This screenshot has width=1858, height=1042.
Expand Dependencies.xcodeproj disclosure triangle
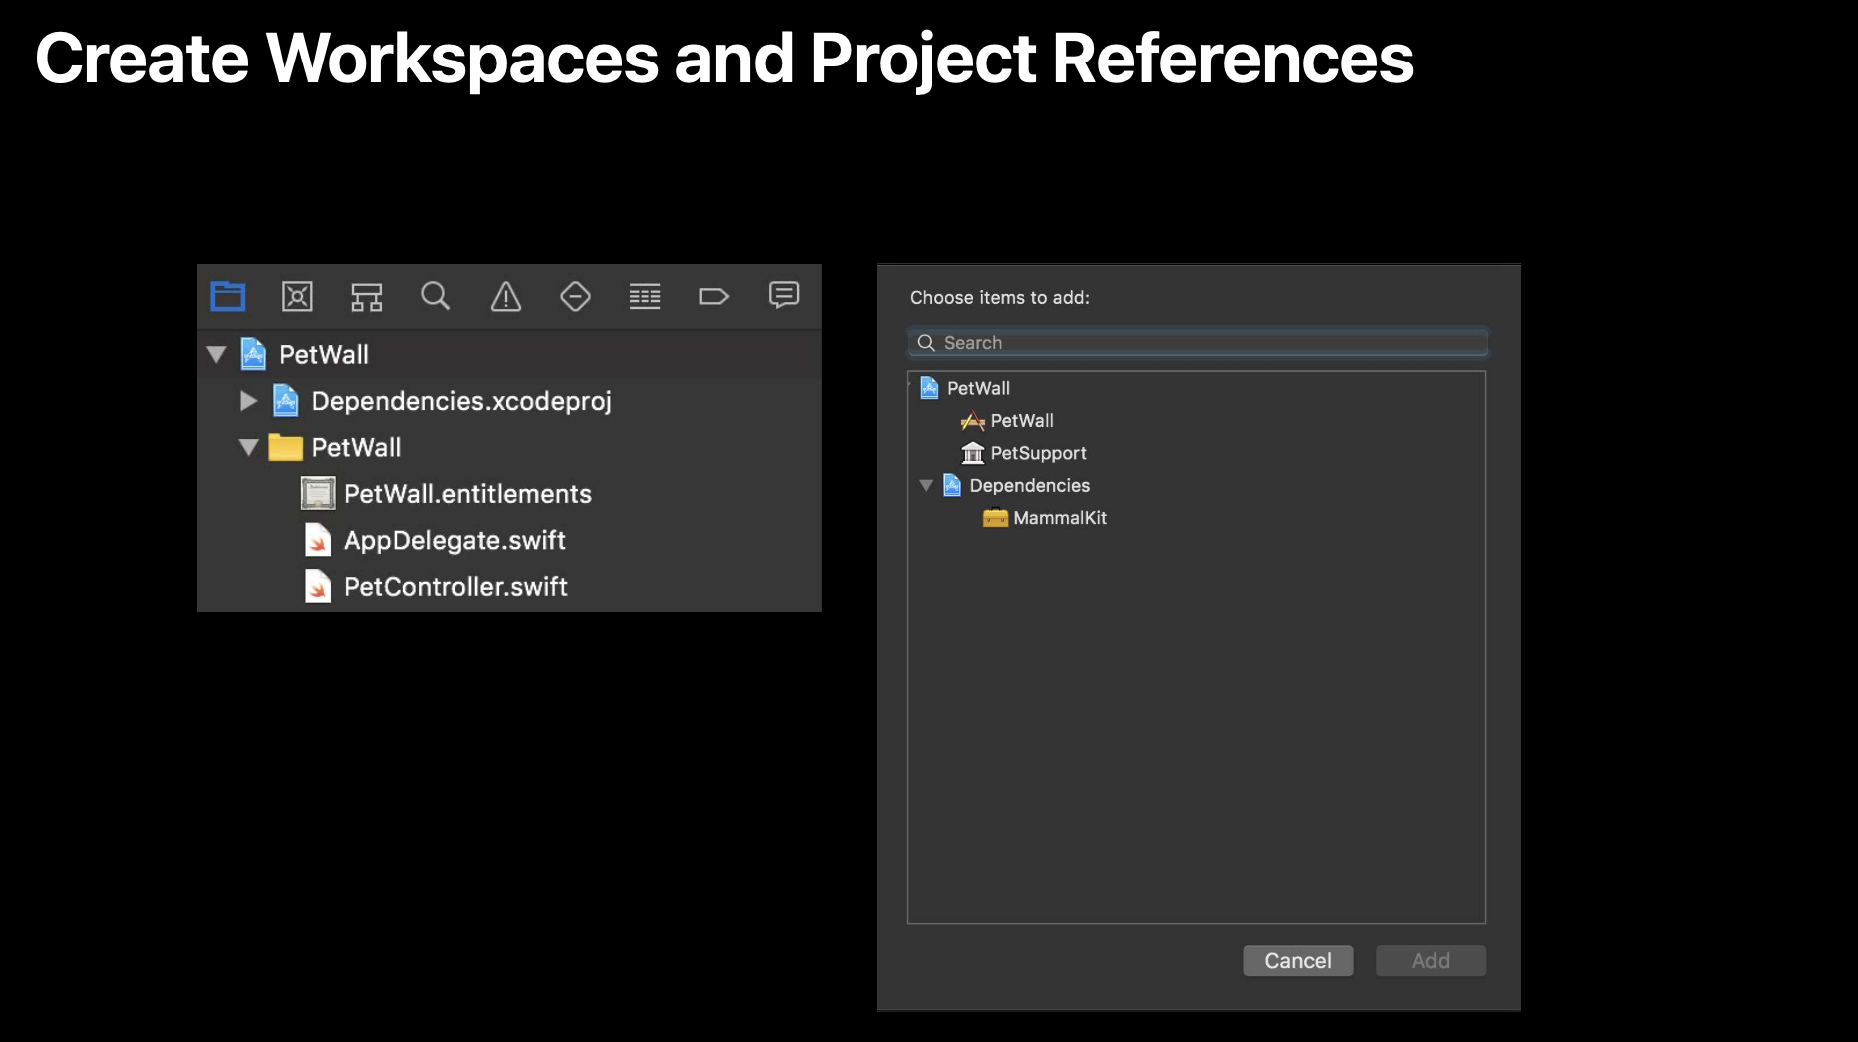[248, 401]
